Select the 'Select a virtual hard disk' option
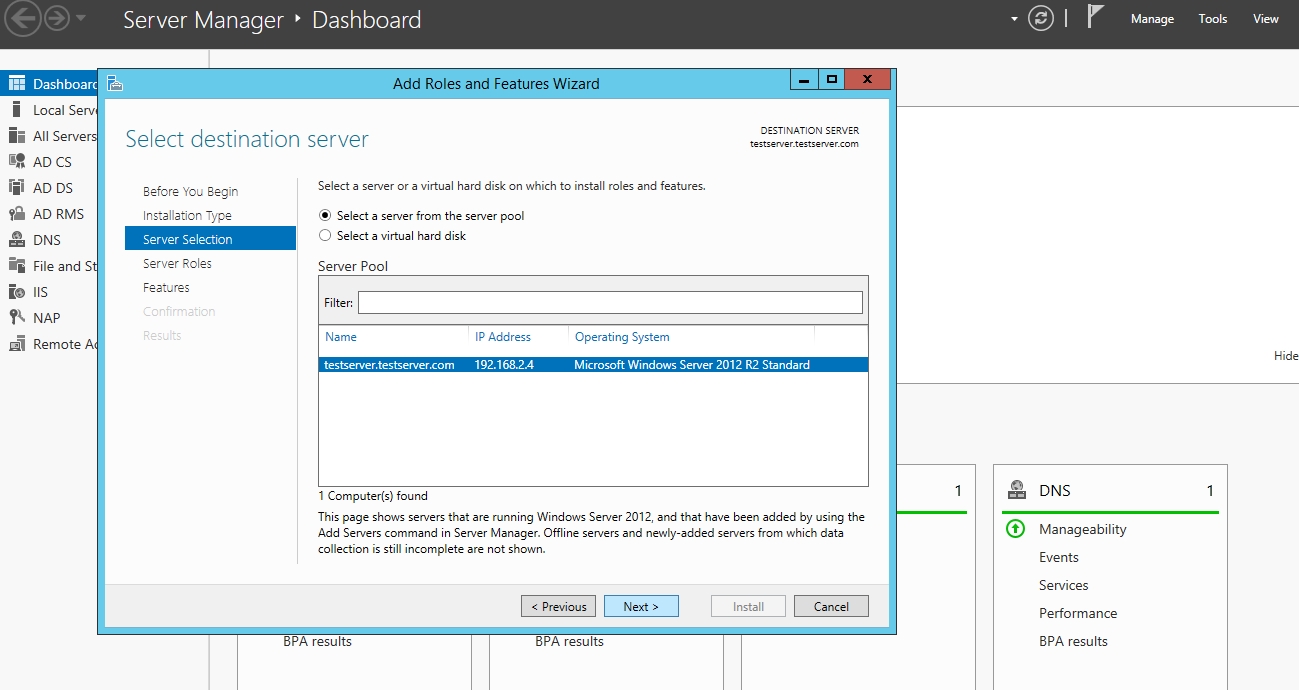The width and height of the screenshot is (1299, 690). click(x=324, y=236)
